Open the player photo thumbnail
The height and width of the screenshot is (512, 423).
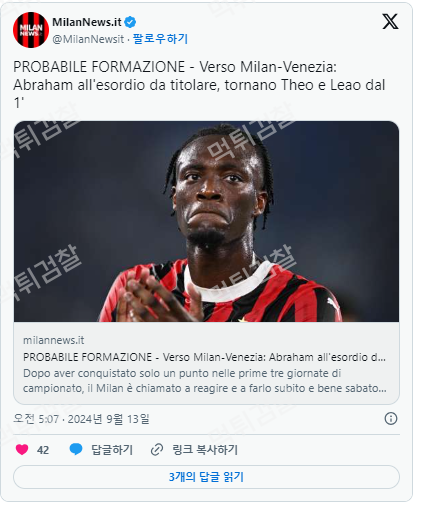pyautogui.click(x=206, y=221)
